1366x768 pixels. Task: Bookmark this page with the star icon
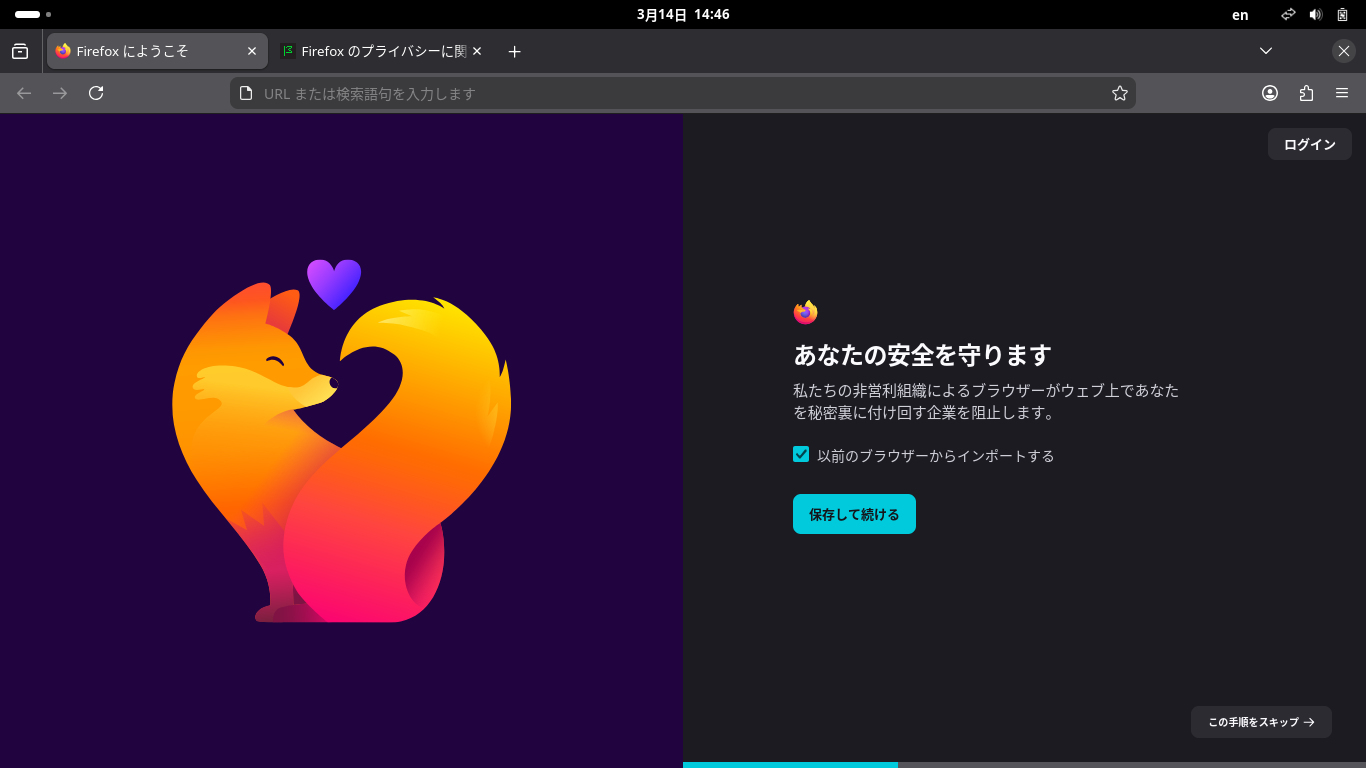(1120, 93)
